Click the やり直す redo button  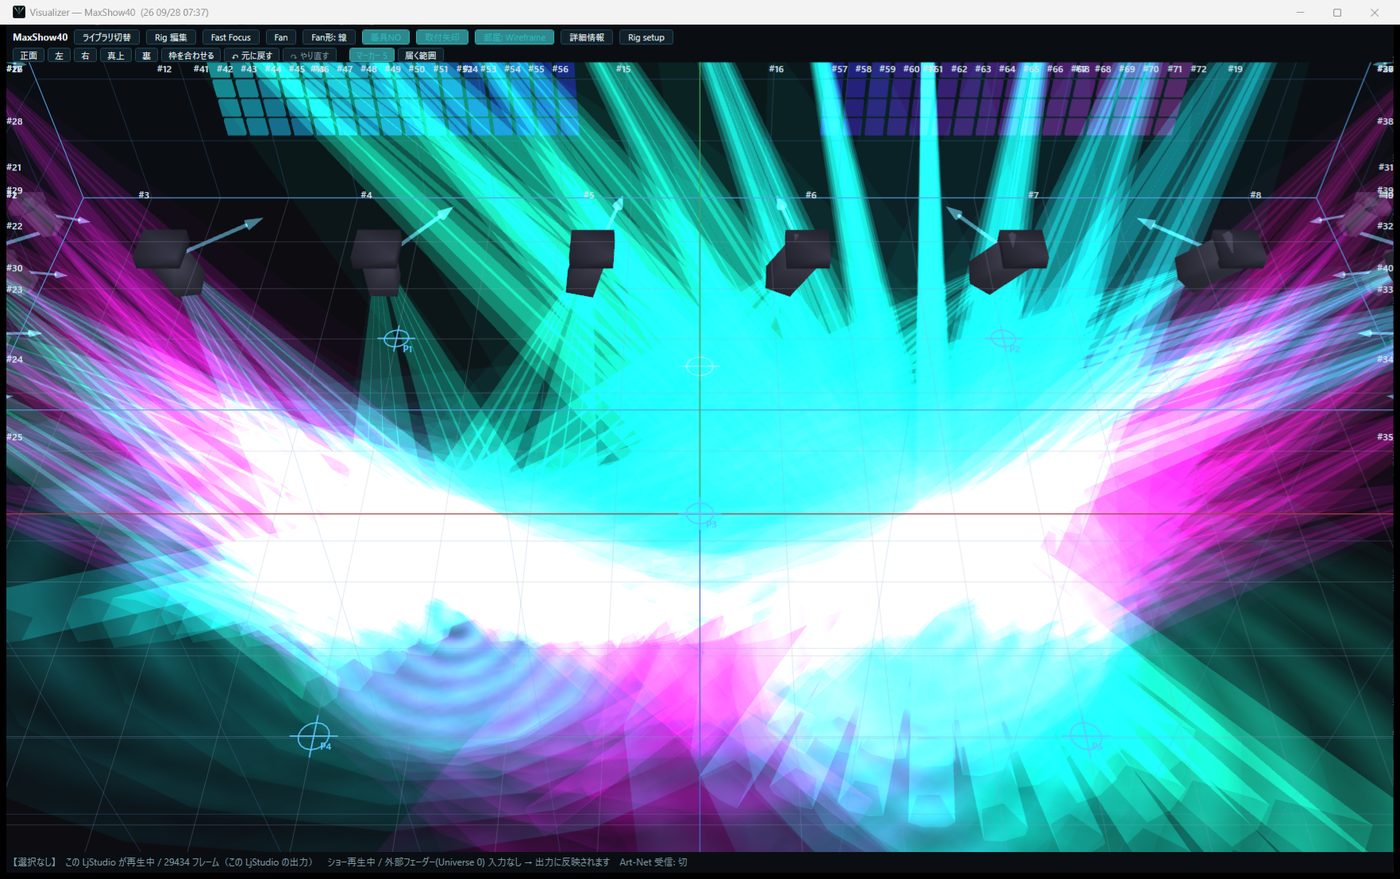(310, 56)
